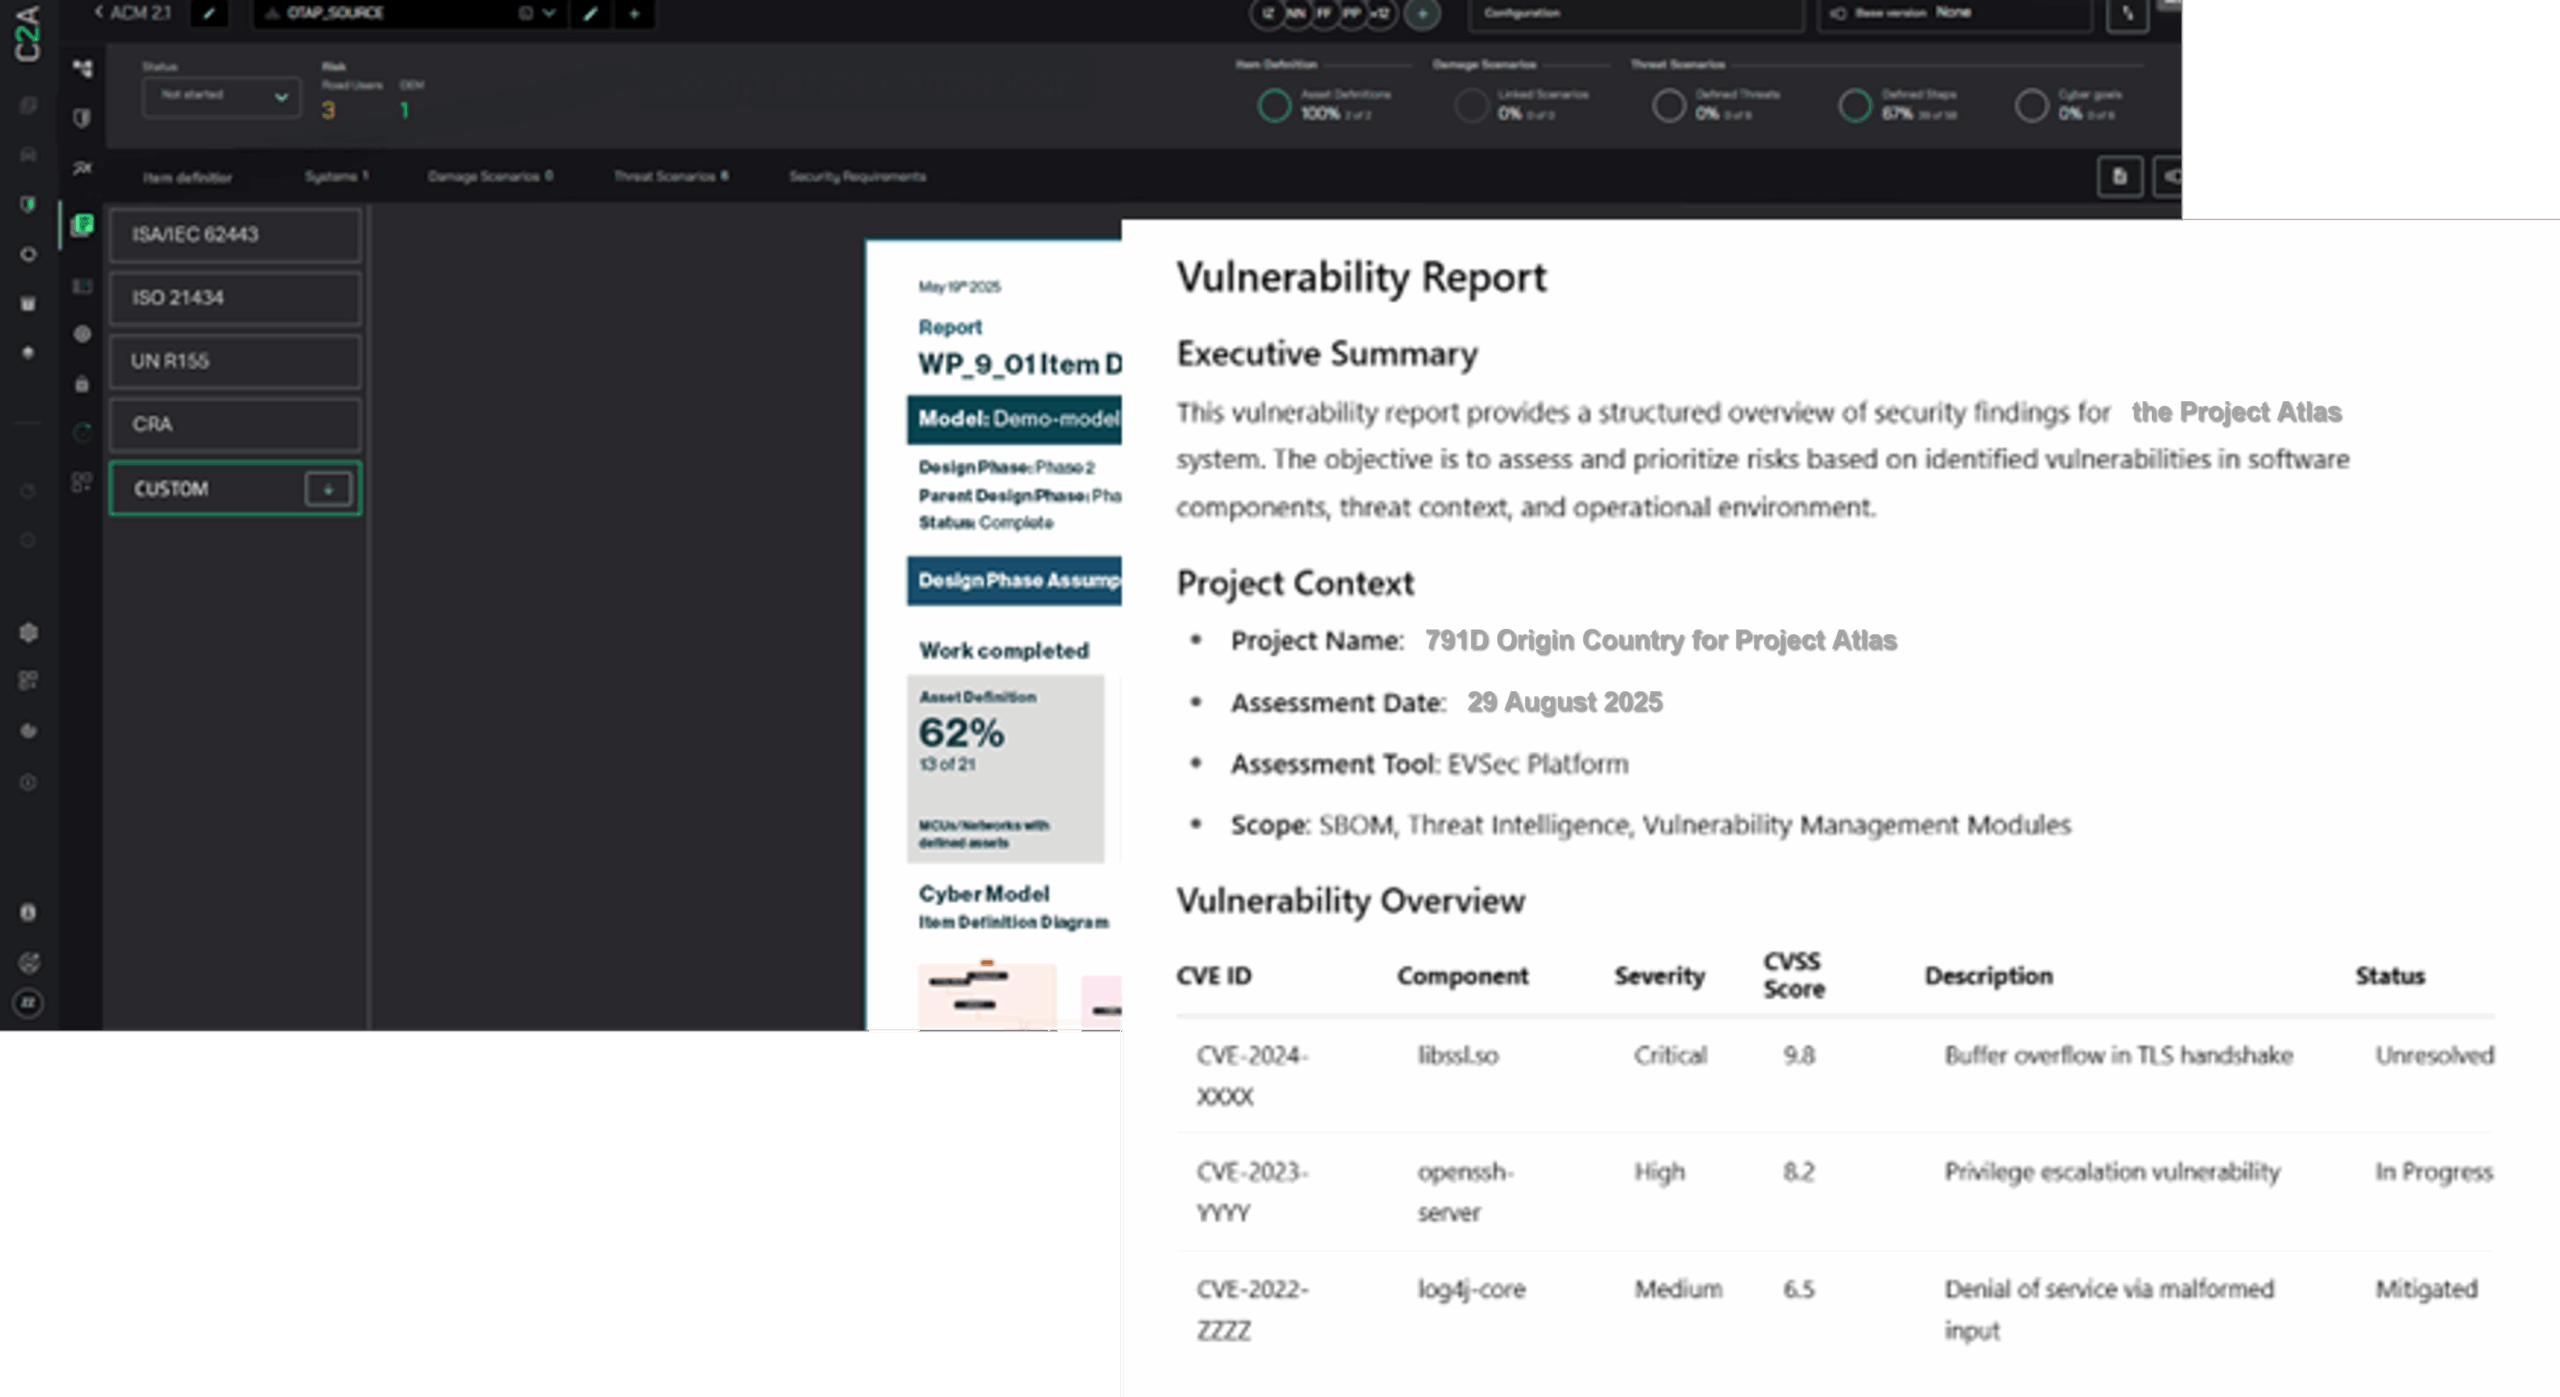
Task: Click the Asset Definition 62% card
Action: click(x=1006, y=769)
